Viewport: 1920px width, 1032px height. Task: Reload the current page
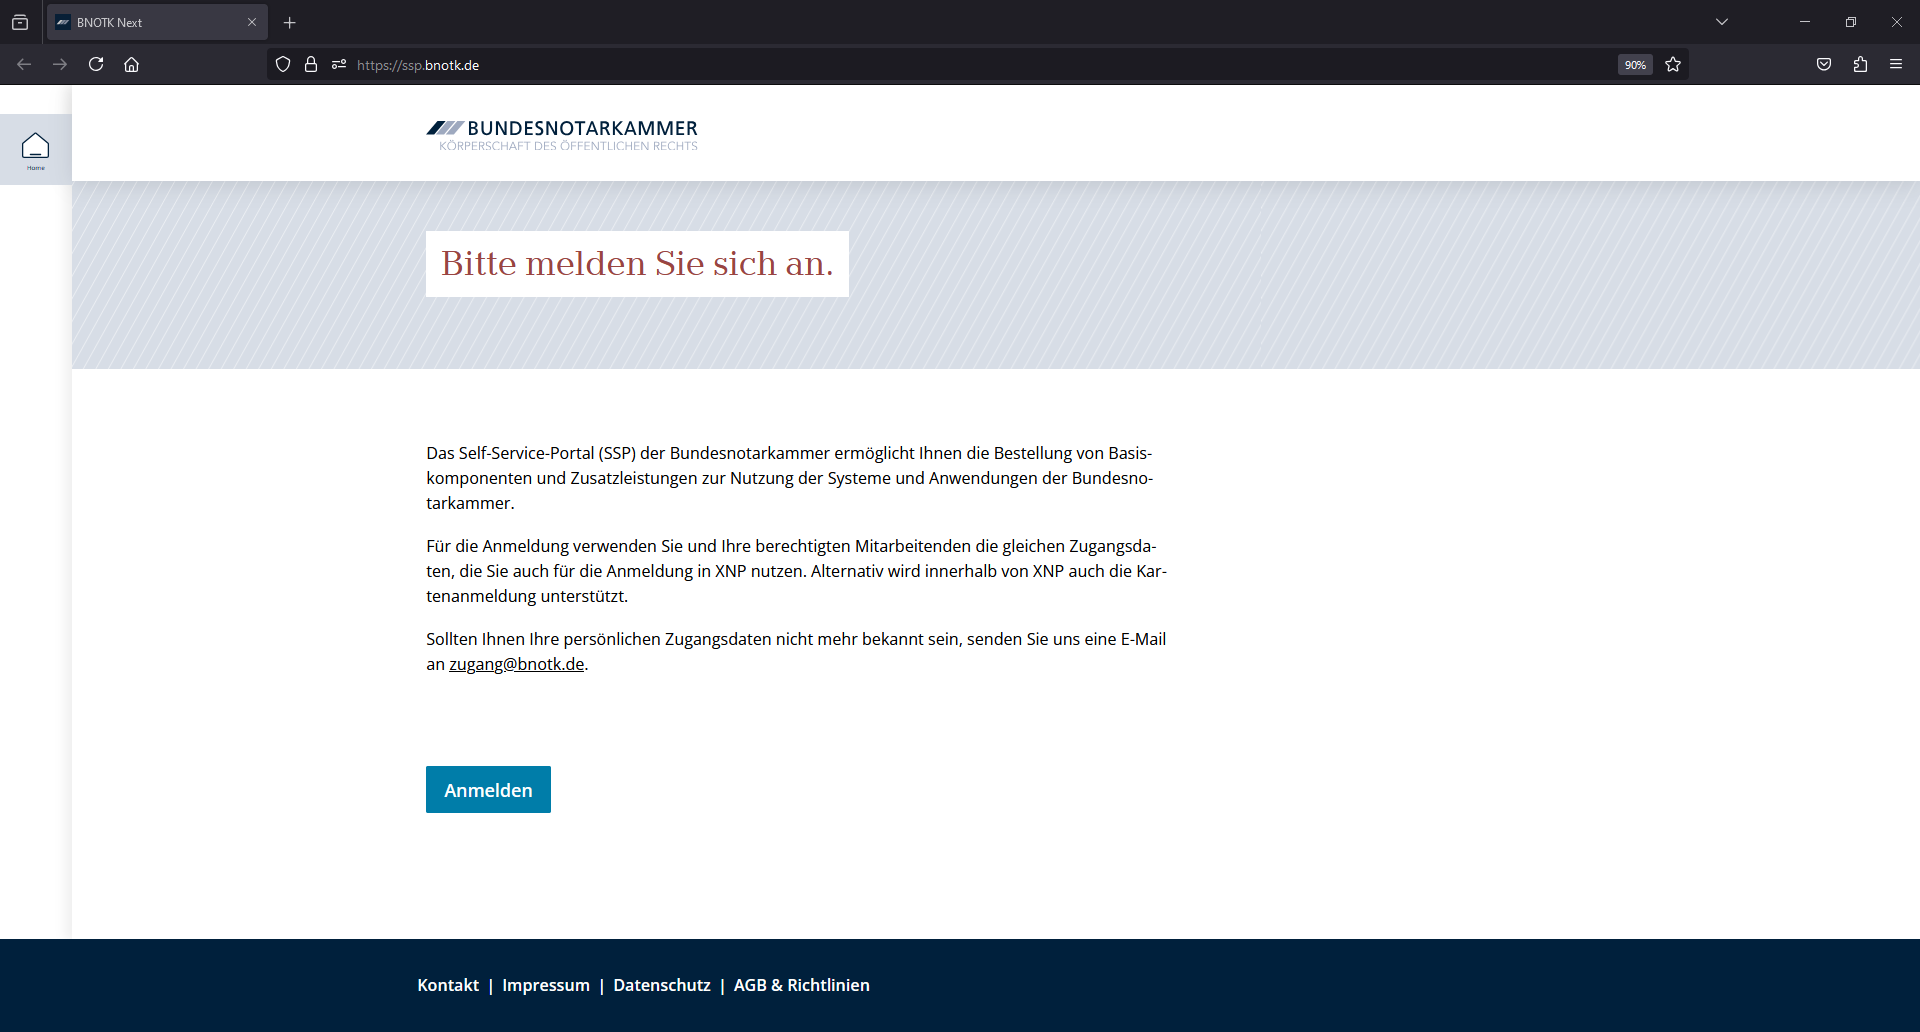pyautogui.click(x=96, y=65)
